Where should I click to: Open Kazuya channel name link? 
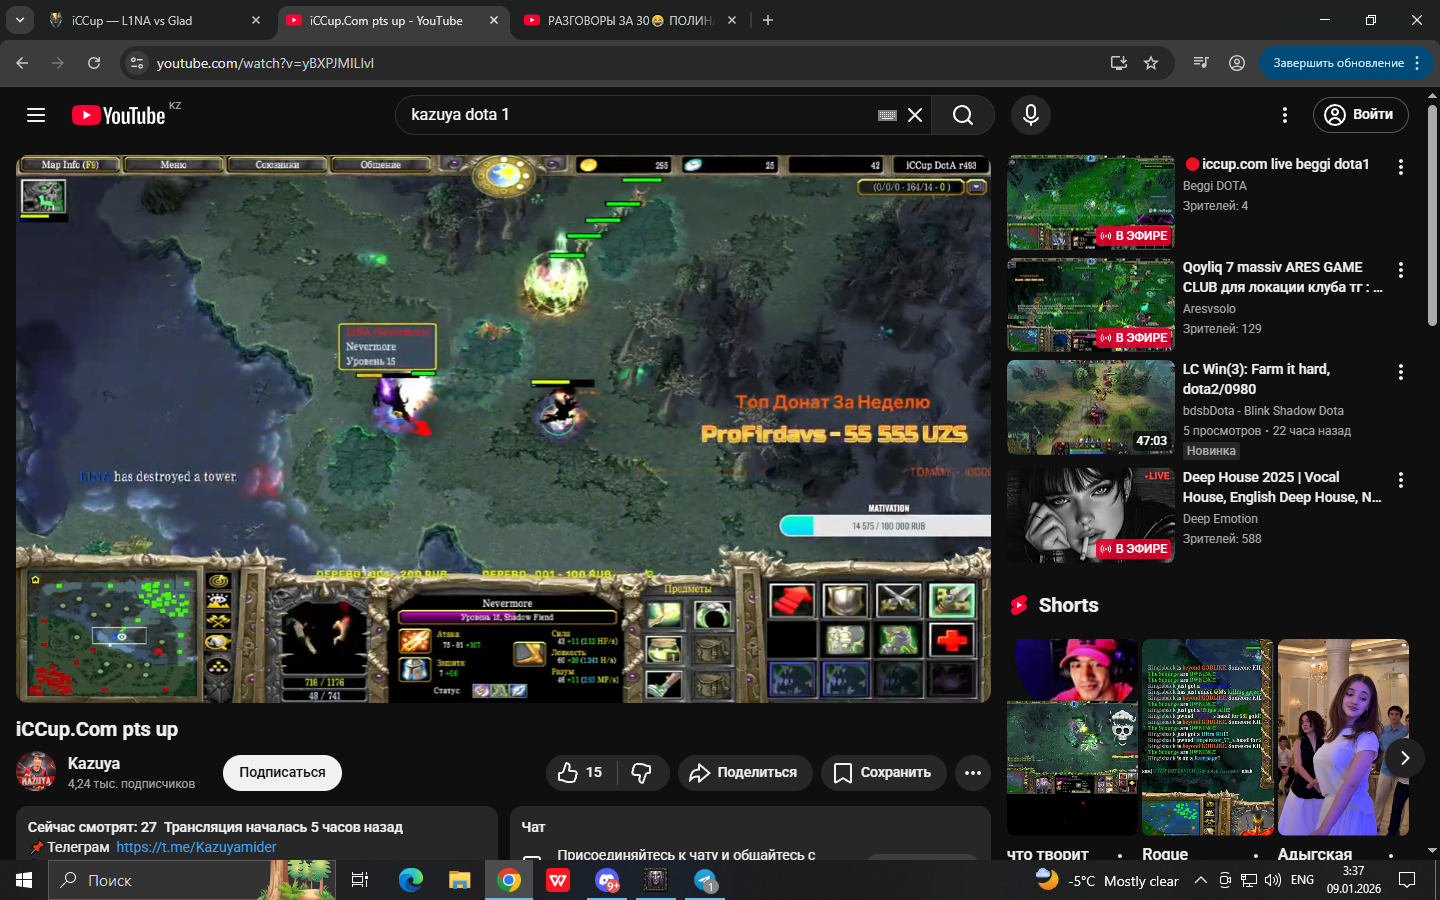94,763
